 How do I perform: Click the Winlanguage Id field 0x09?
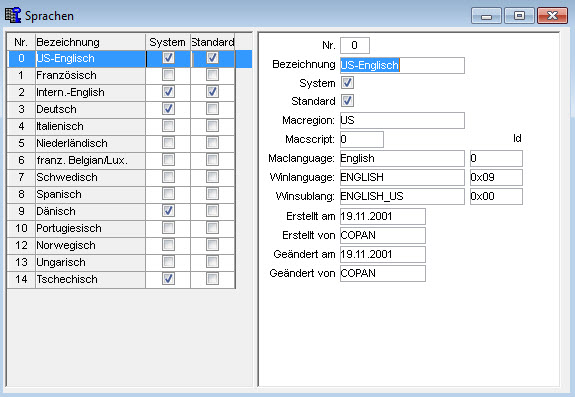[x=496, y=177]
